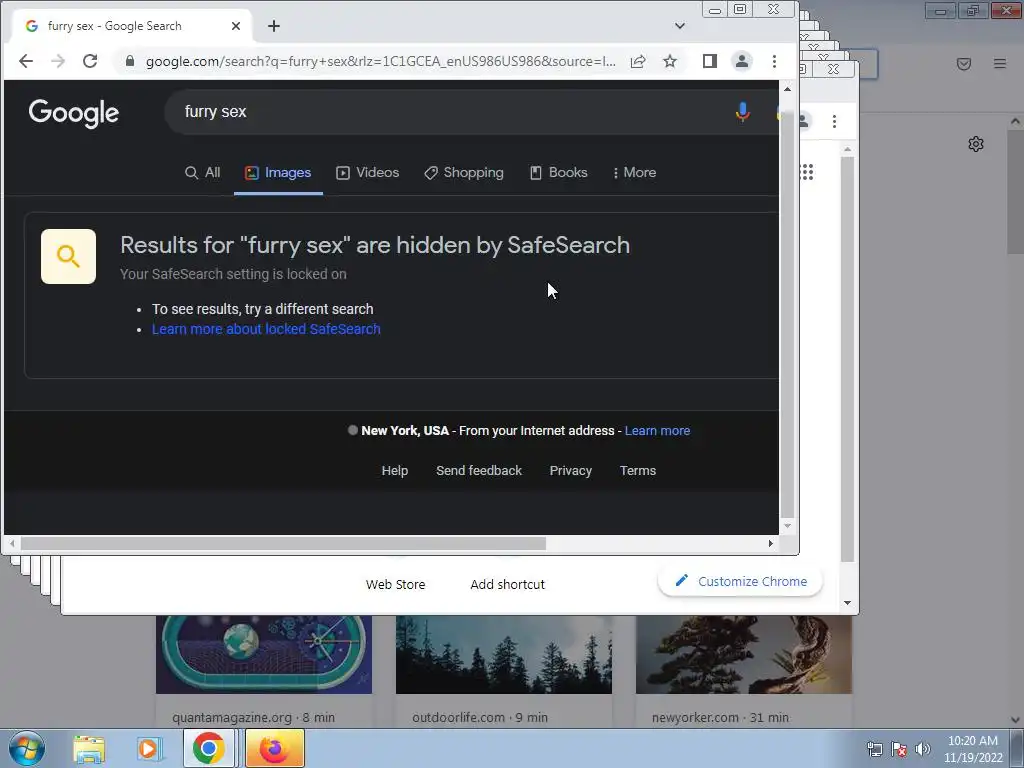Viewport: 1024px width, 768px height.
Task: Open the quantamagazine.org article thumbnail in Firefox
Action: [264, 655]
